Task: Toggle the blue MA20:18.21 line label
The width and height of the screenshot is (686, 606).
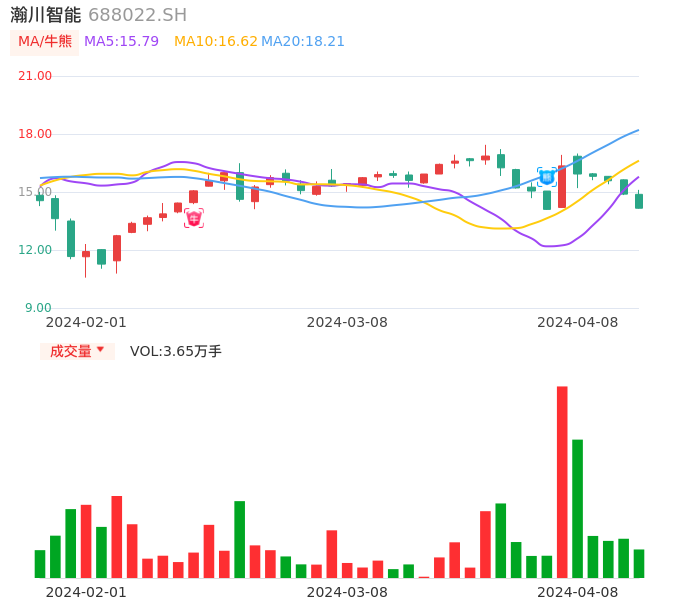Action: [303, 42]
